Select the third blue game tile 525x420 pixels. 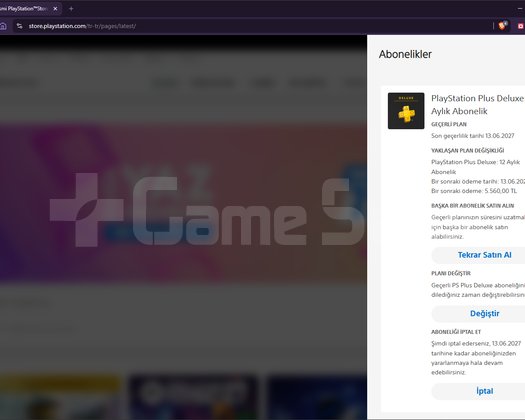pyautogui.click(x=317, y=398)
